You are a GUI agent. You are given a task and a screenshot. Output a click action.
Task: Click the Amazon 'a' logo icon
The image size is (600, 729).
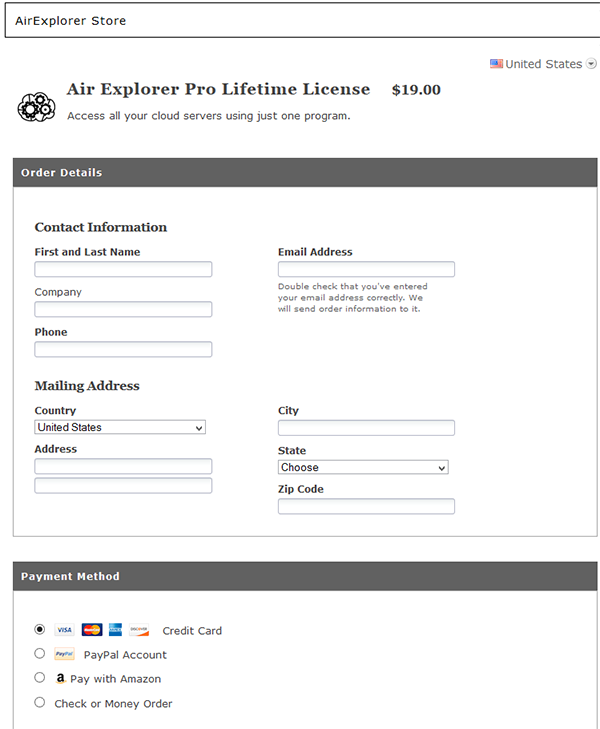(60, 678)
